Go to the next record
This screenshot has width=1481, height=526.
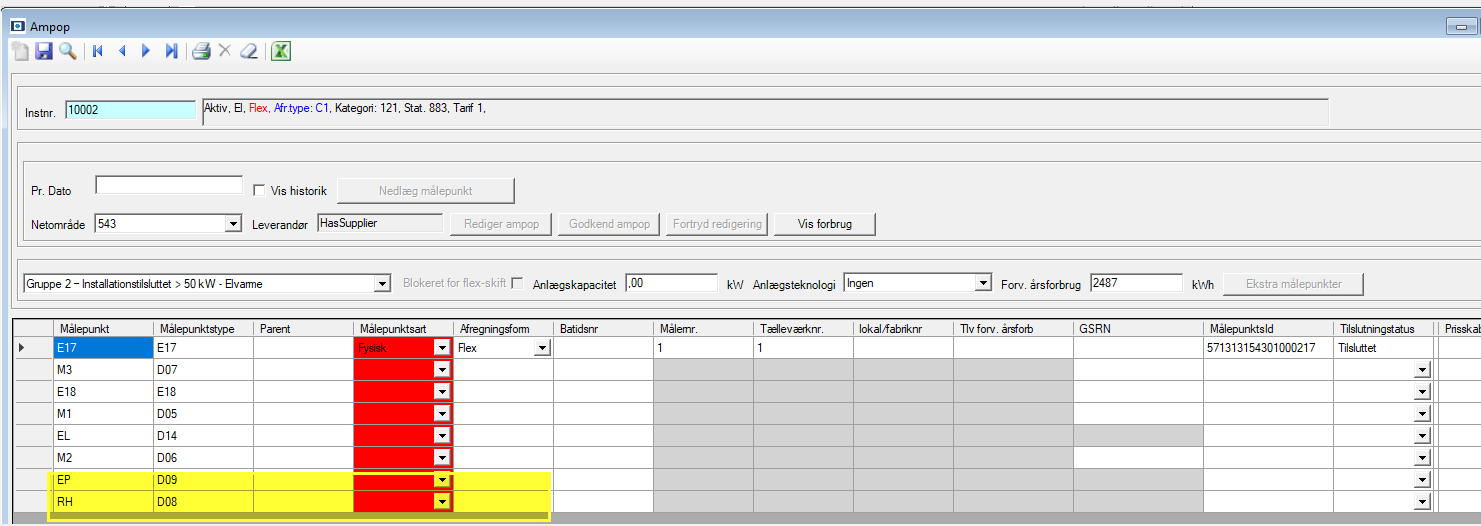tap(146, 51)
